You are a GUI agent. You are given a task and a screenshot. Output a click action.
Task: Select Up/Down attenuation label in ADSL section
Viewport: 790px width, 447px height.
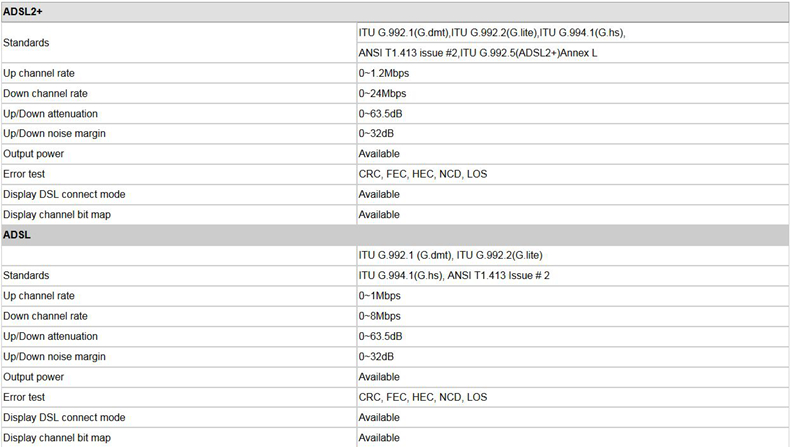click(x=50, y=336)
